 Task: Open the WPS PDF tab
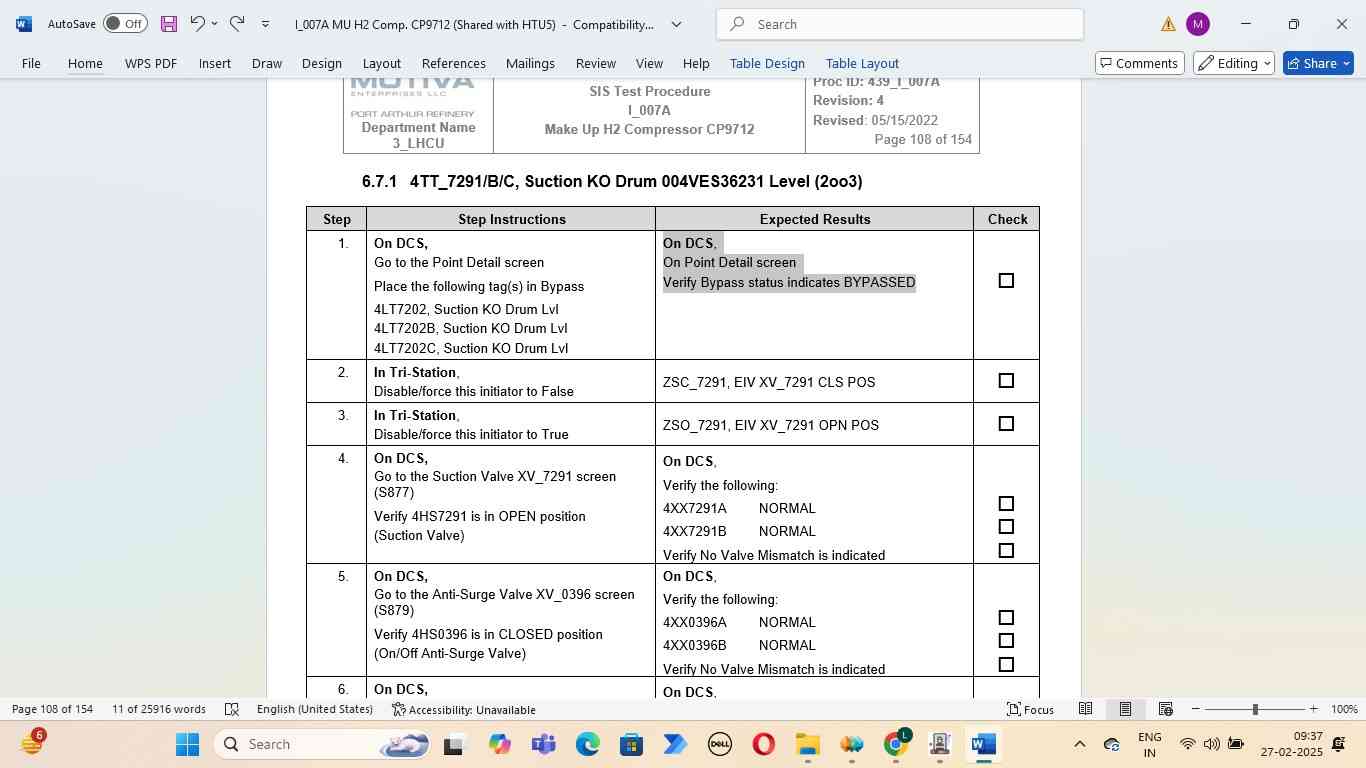pyautogui.click(x=151, y=63)
